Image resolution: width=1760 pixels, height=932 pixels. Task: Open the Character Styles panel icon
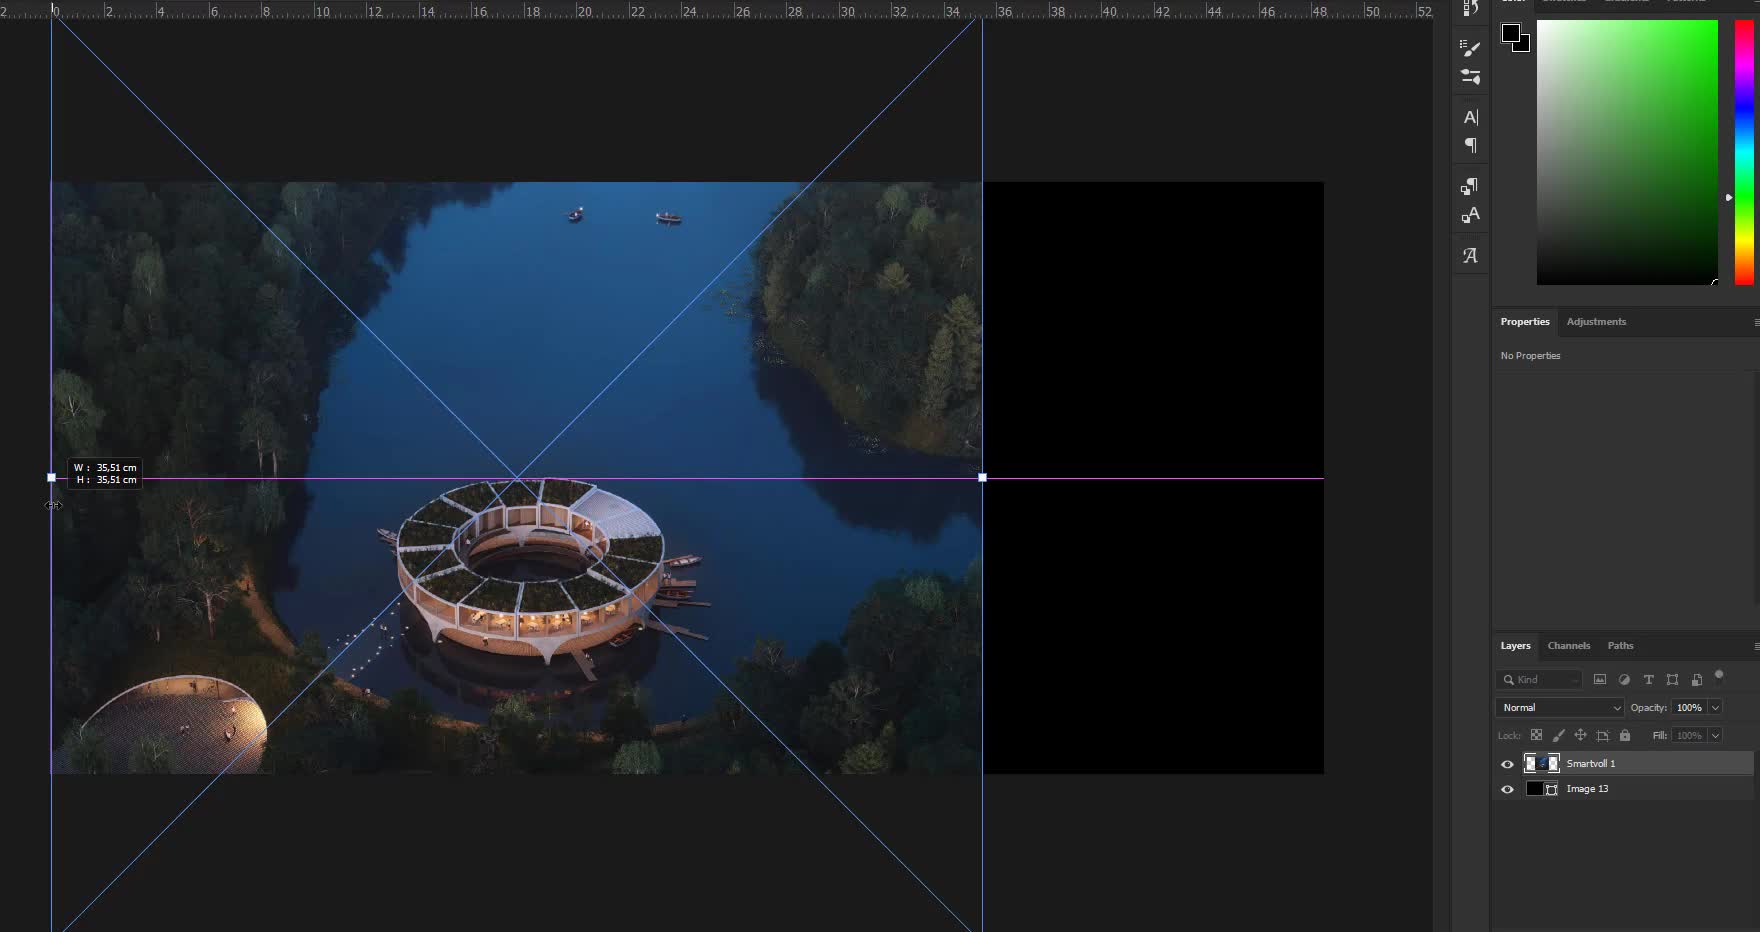pyautogui.click(x=1470, y=214)
